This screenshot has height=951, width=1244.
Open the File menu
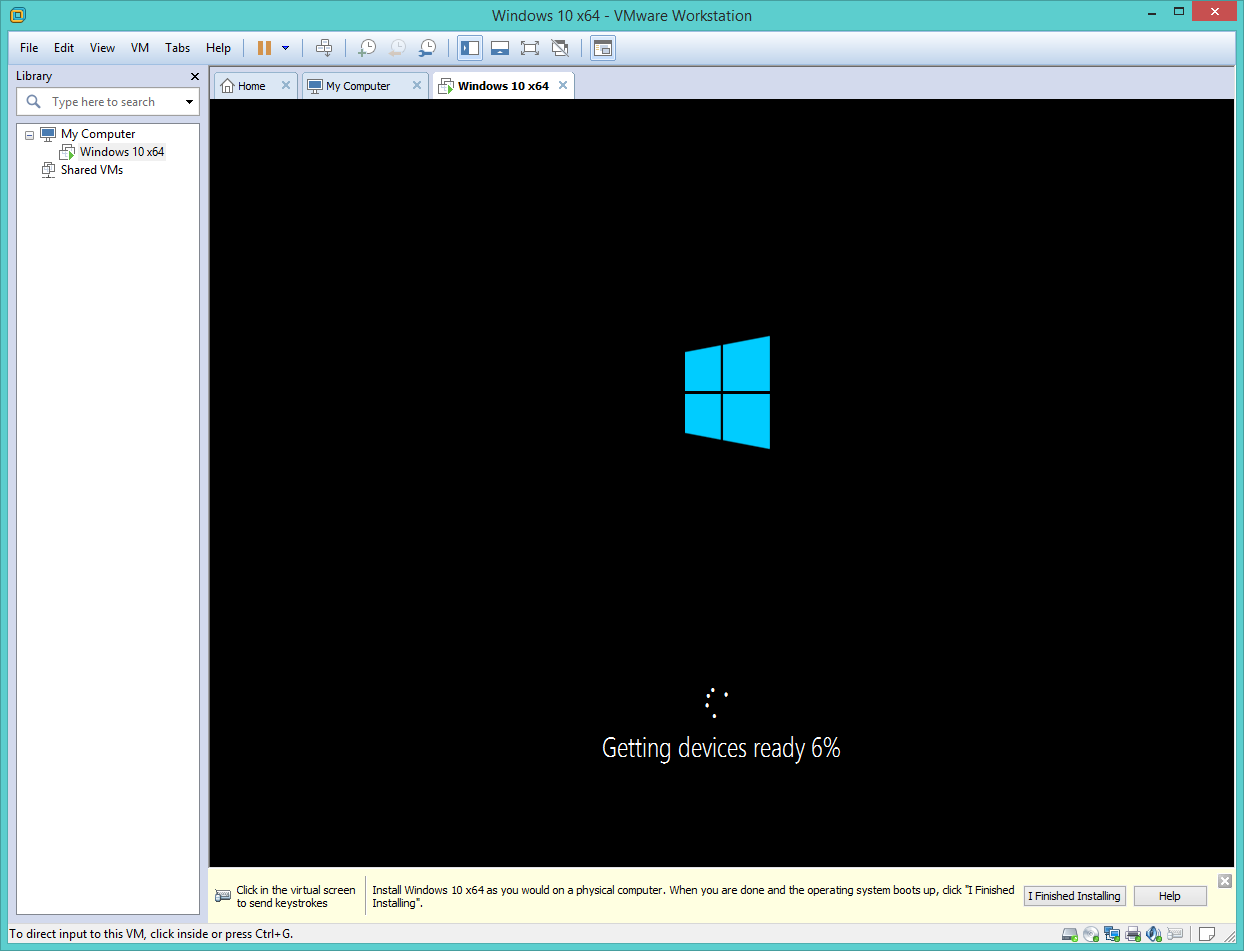coord(29,48)
